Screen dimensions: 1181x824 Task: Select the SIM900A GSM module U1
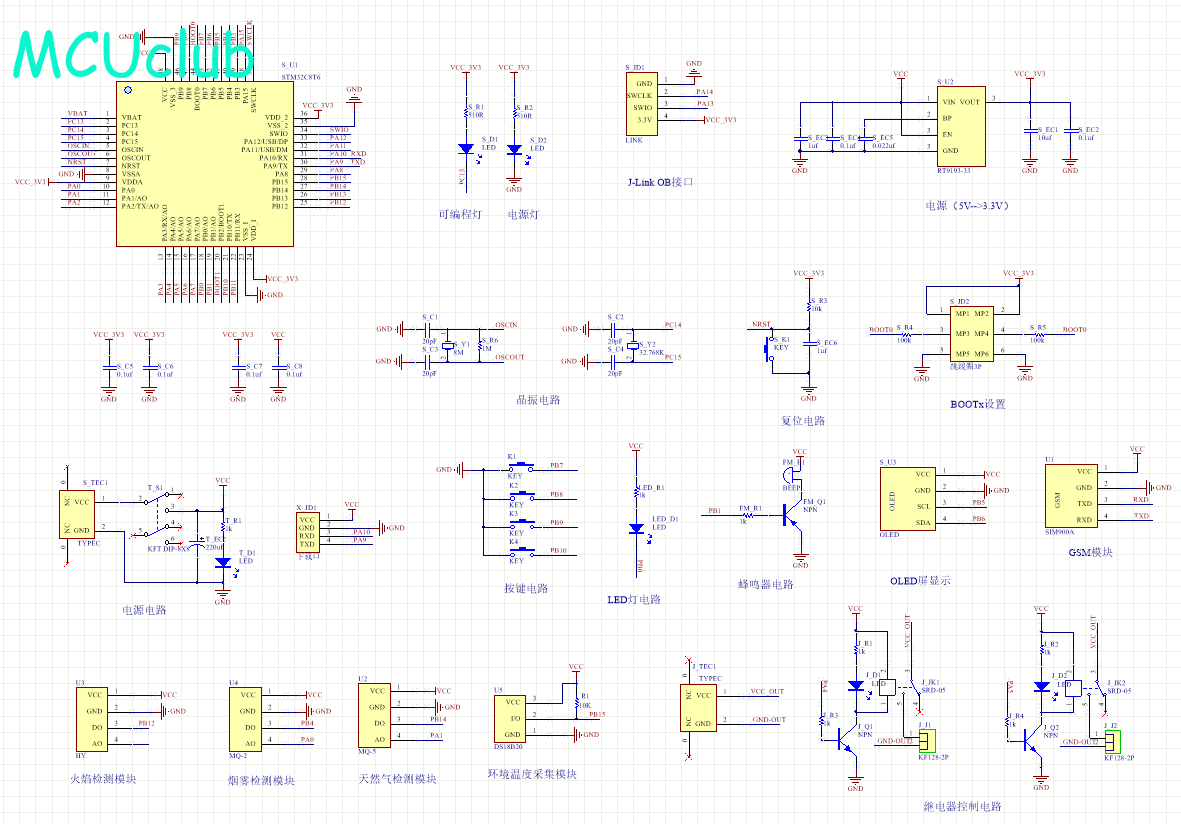click(x=1070, y=496)
